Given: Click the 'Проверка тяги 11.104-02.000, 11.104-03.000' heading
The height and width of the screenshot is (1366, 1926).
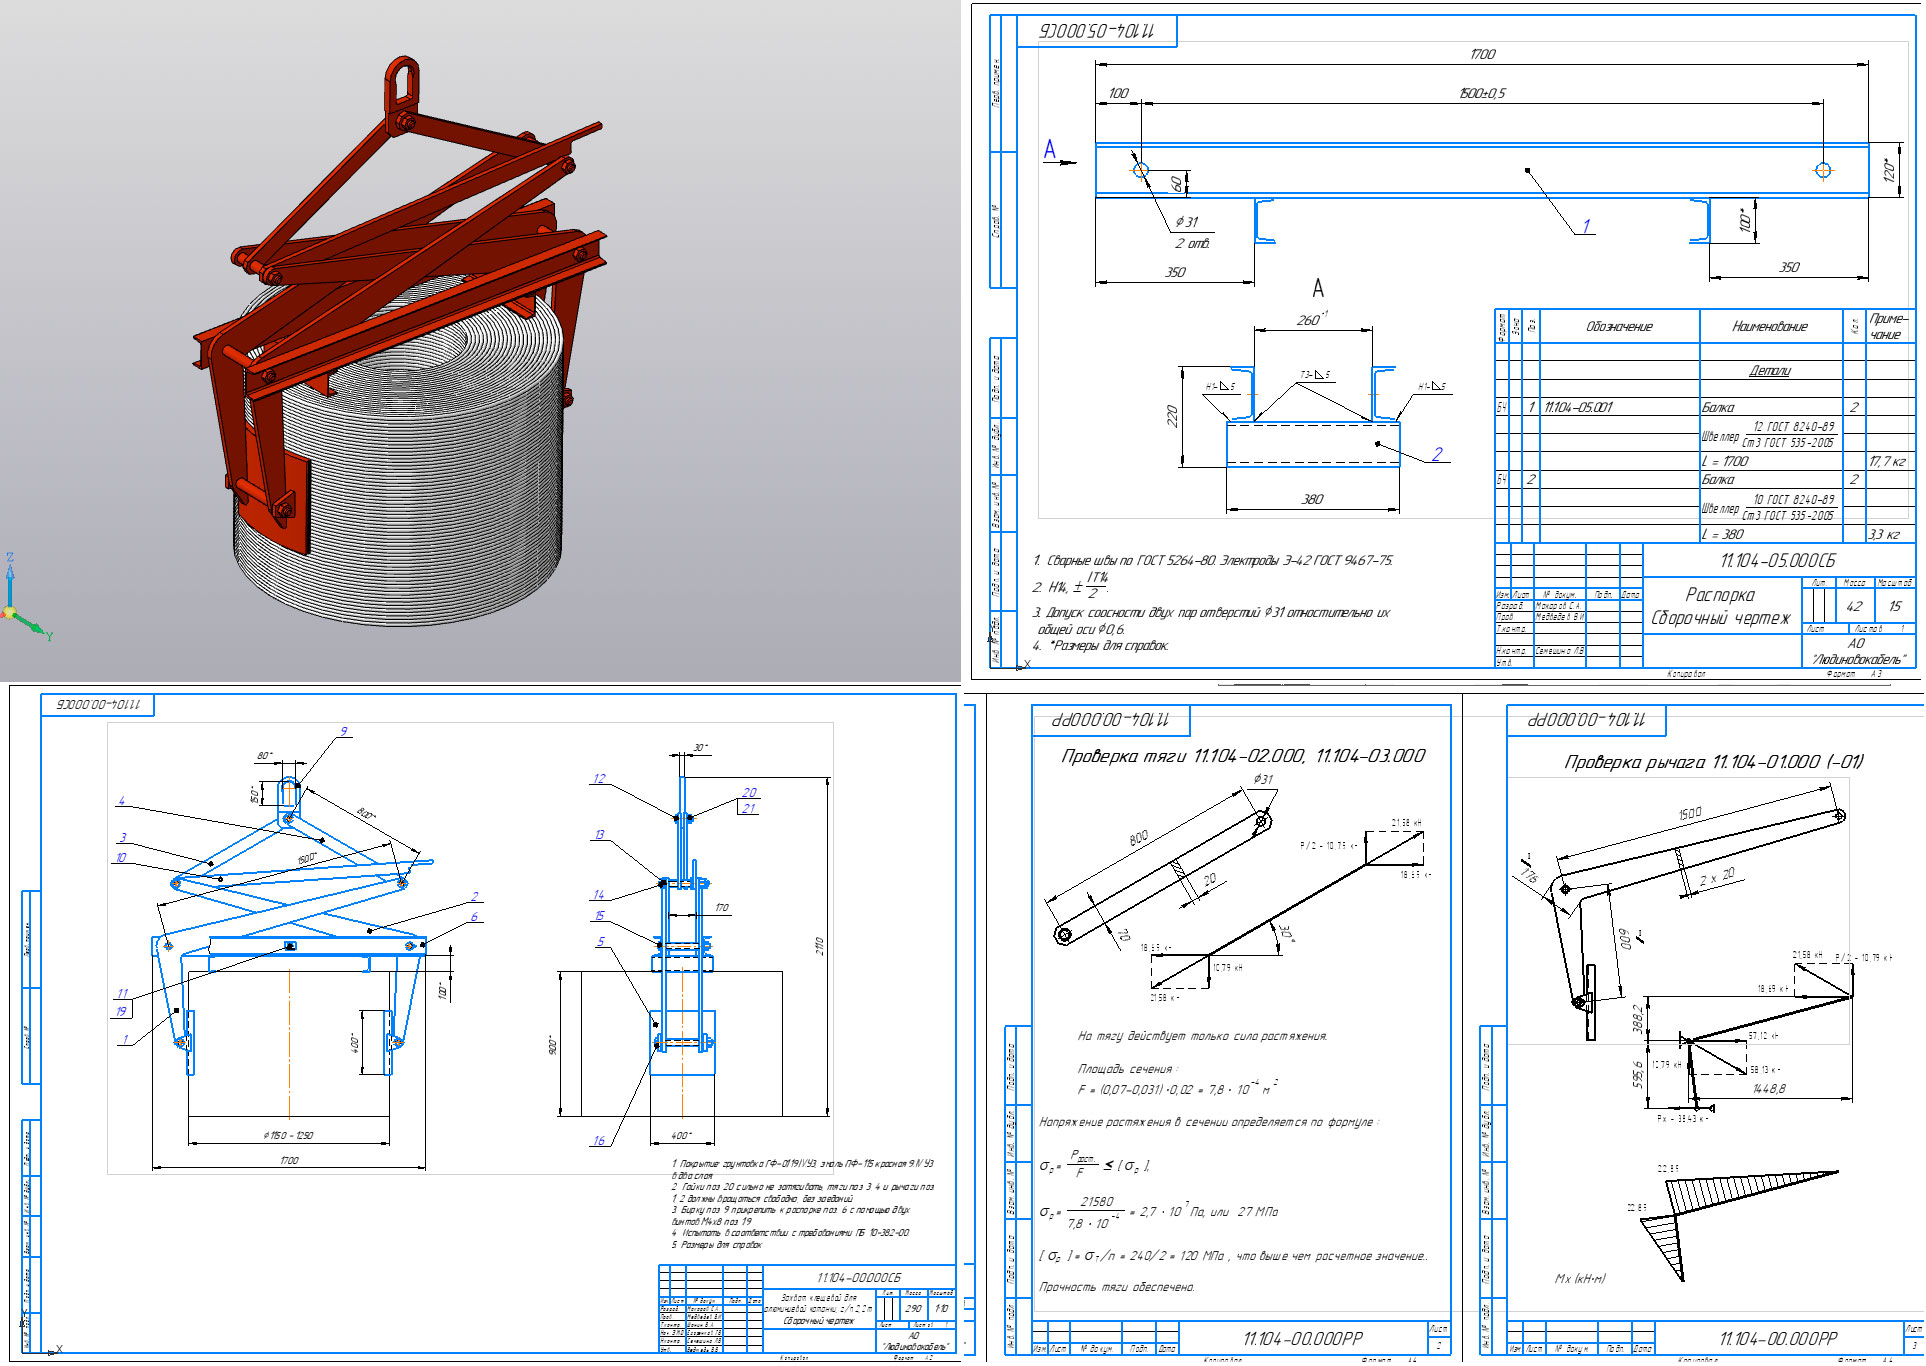Looking at the screenshot, I should pyautogui.click(x=1243, y=756).
